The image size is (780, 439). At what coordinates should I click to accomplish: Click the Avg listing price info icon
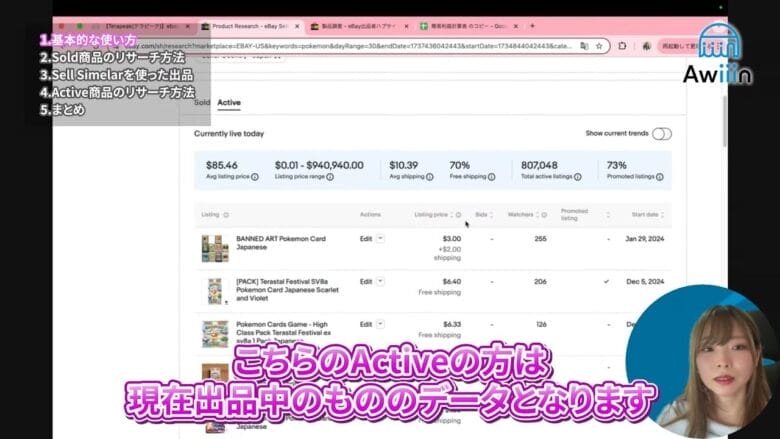point(254,177)
